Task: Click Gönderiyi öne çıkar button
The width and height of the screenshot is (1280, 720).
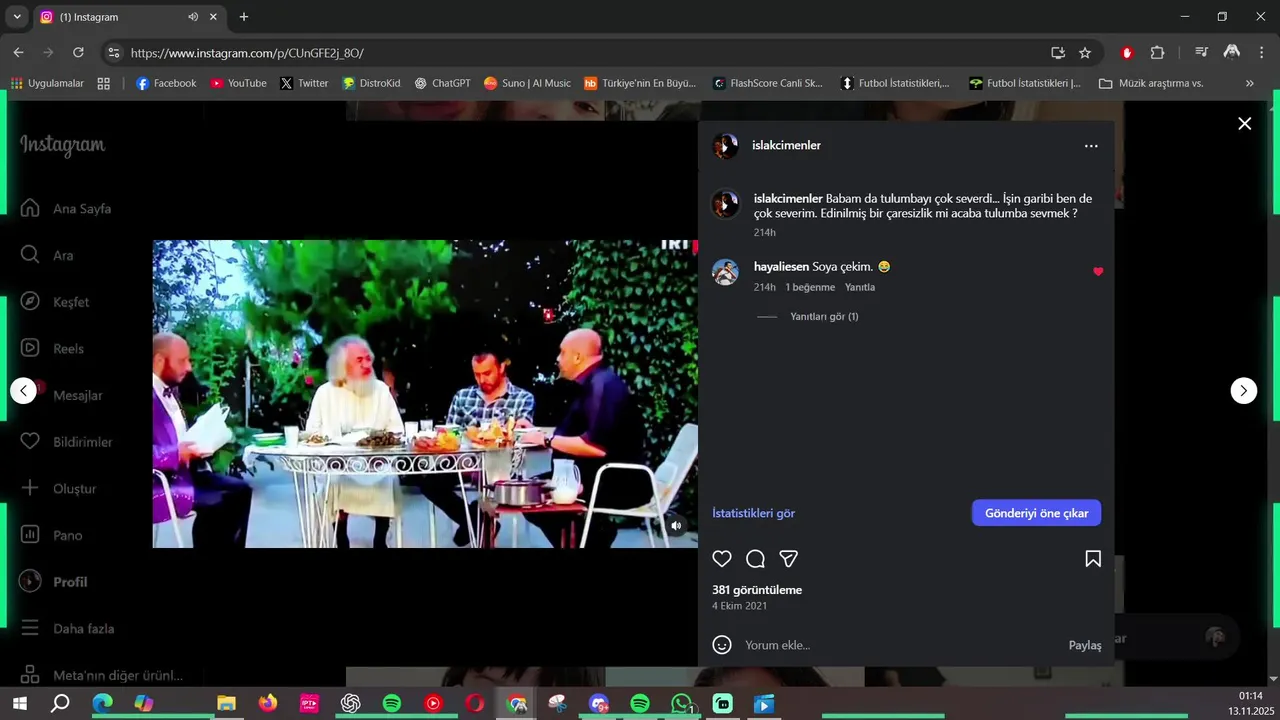Action: coord(1036,513)
